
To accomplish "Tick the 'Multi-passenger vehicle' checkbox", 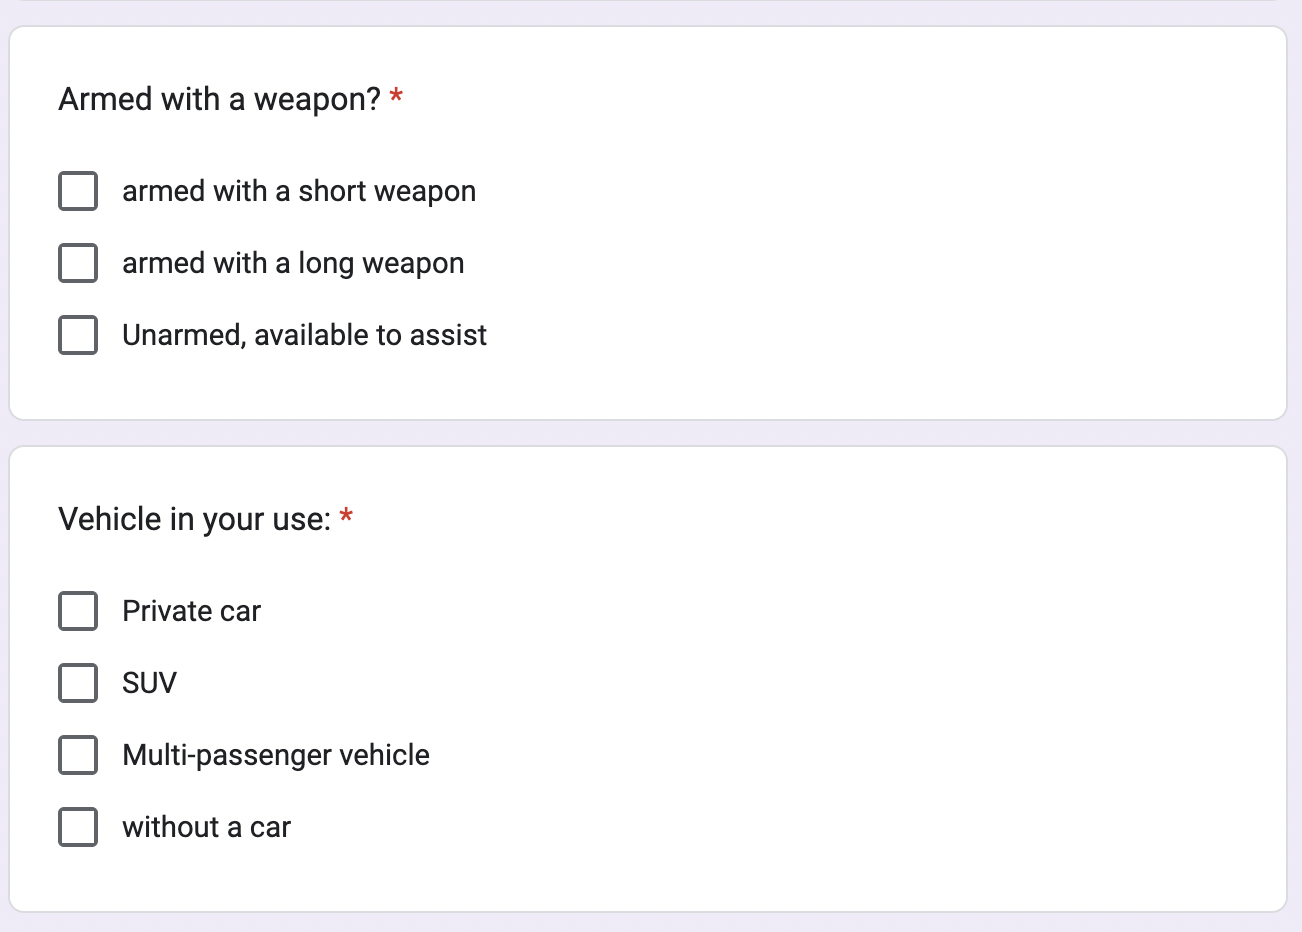I will pyautogui.click(x=78, y=755).
